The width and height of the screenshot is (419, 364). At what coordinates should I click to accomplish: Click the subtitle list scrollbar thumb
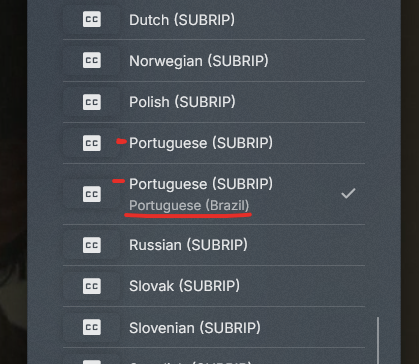click(378, 340)
